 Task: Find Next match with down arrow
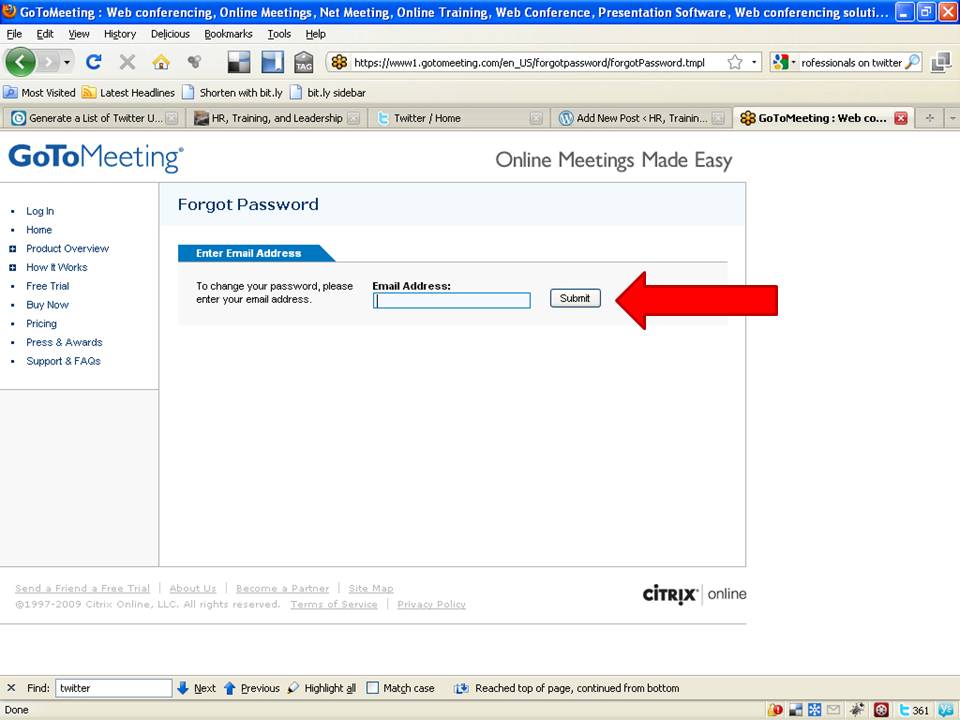[196, 688]
